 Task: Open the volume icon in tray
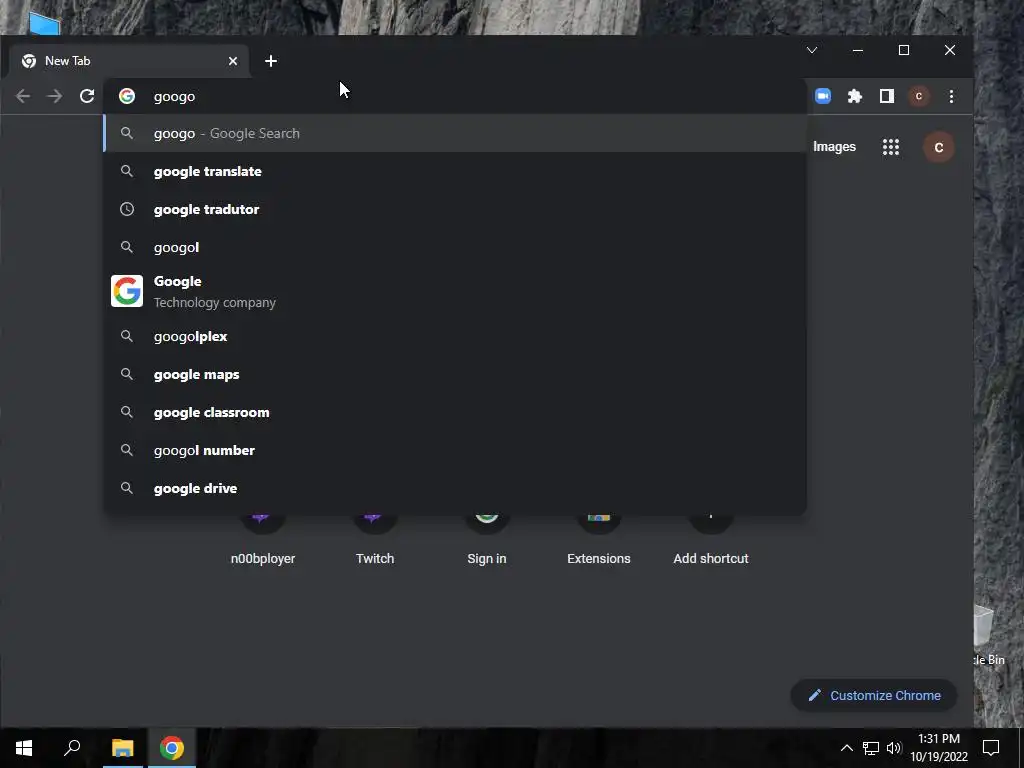894,748
